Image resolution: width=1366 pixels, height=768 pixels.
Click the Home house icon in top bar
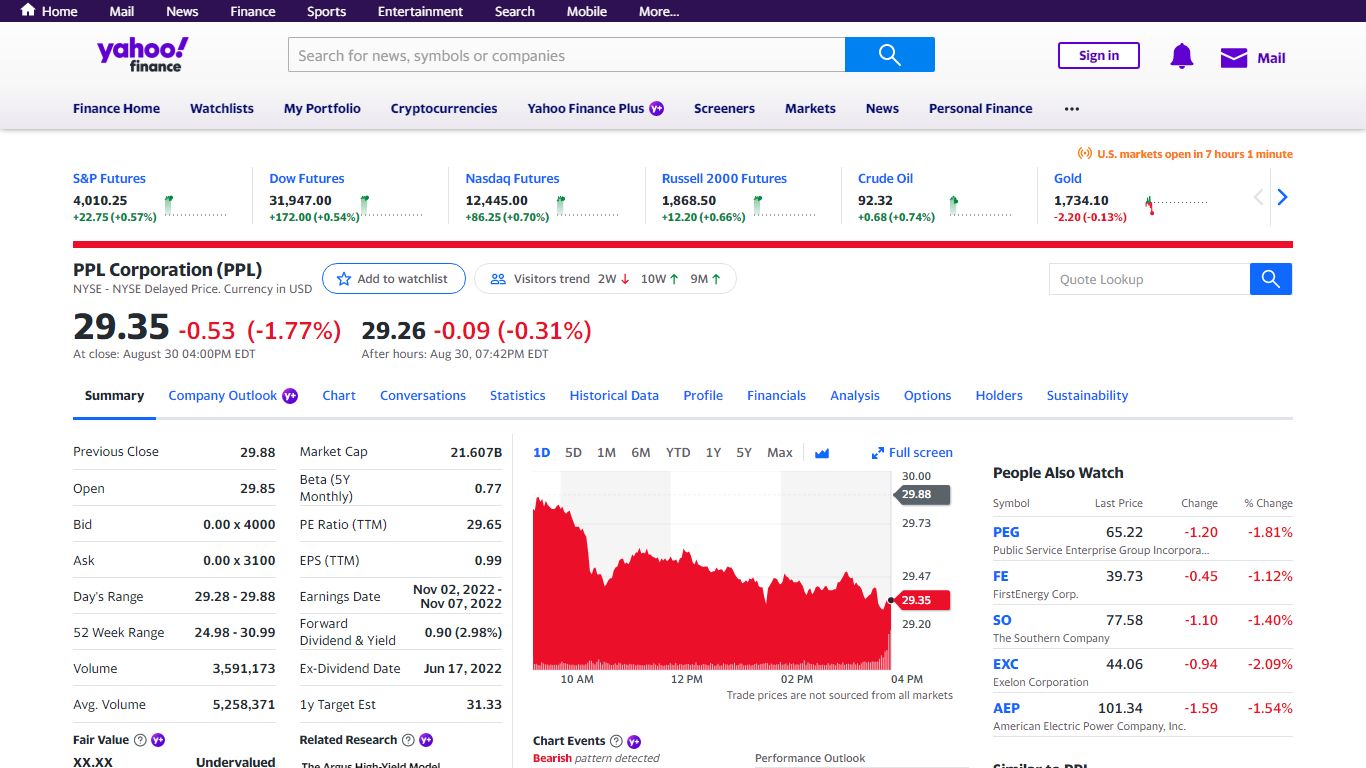point(28,10)
